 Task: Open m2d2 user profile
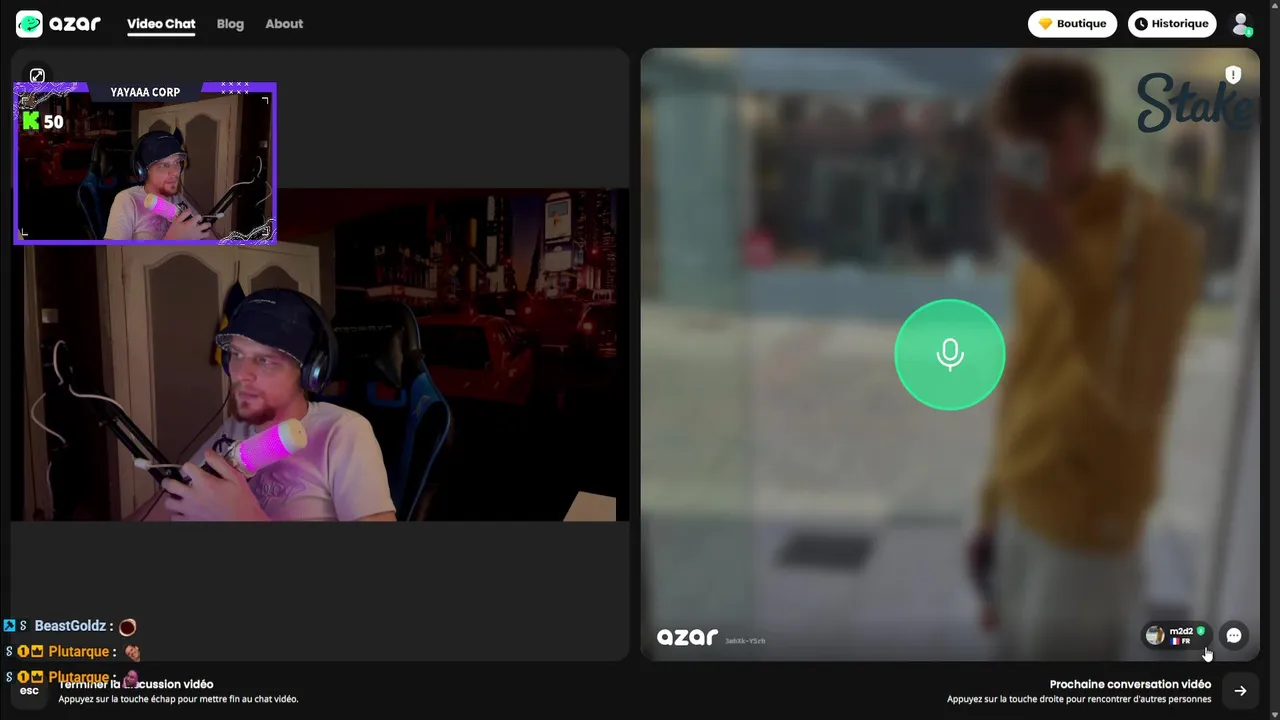(1175, 636)
